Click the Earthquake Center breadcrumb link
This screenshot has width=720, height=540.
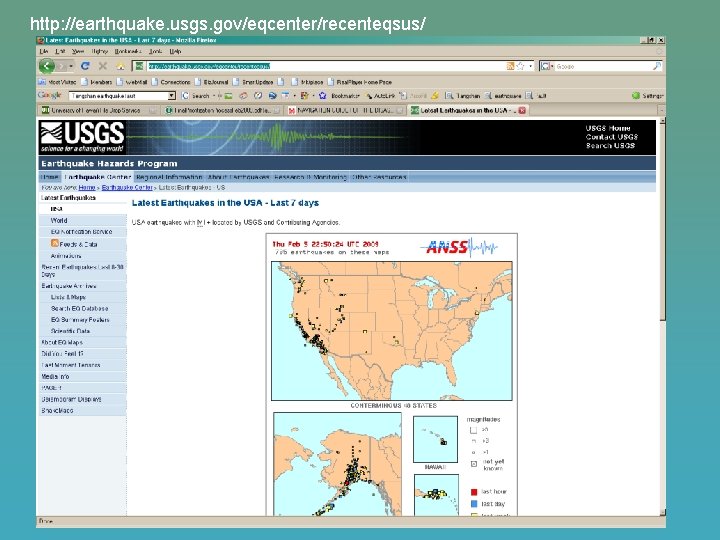tap(127, 187)
